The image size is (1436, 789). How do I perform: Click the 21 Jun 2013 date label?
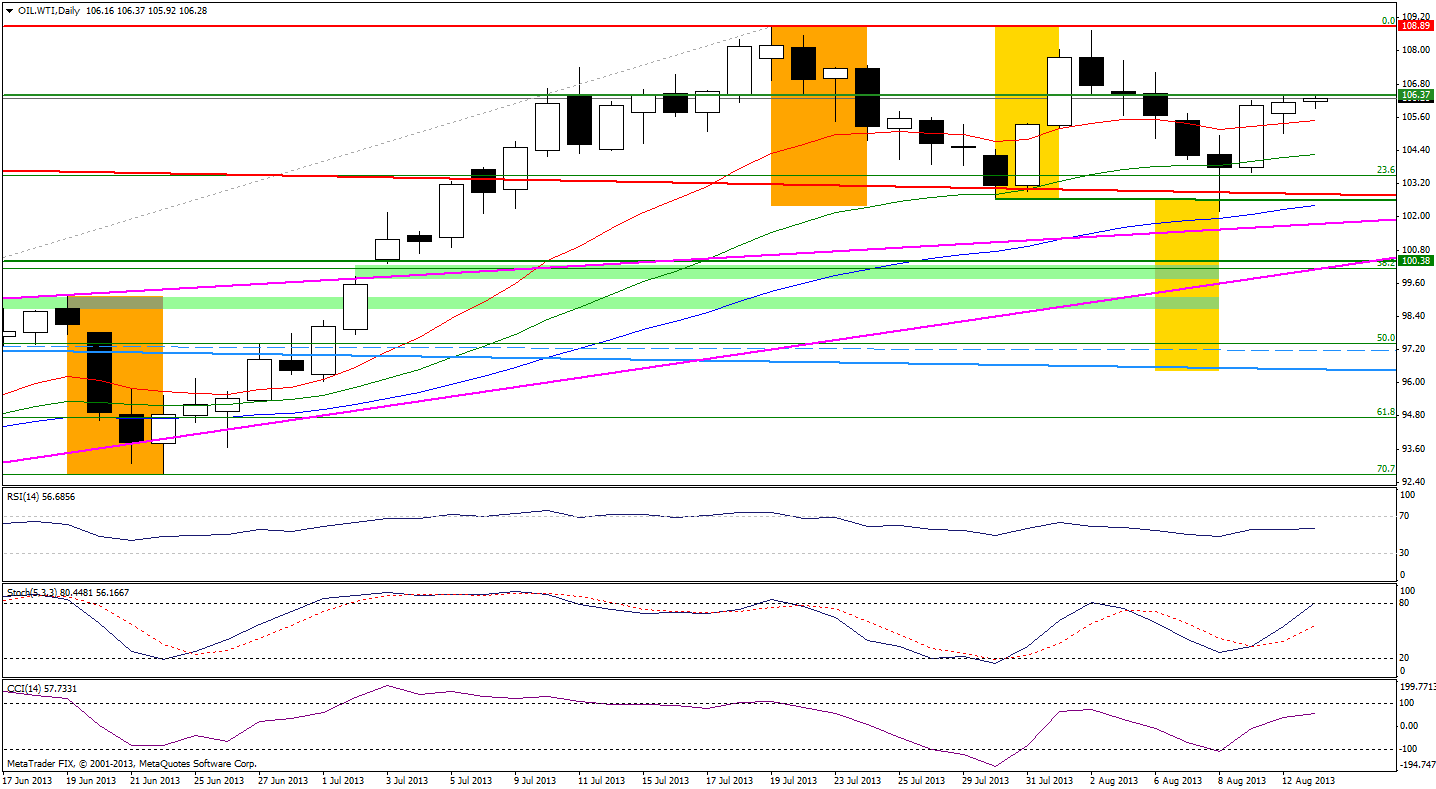[x=157, y=780]
